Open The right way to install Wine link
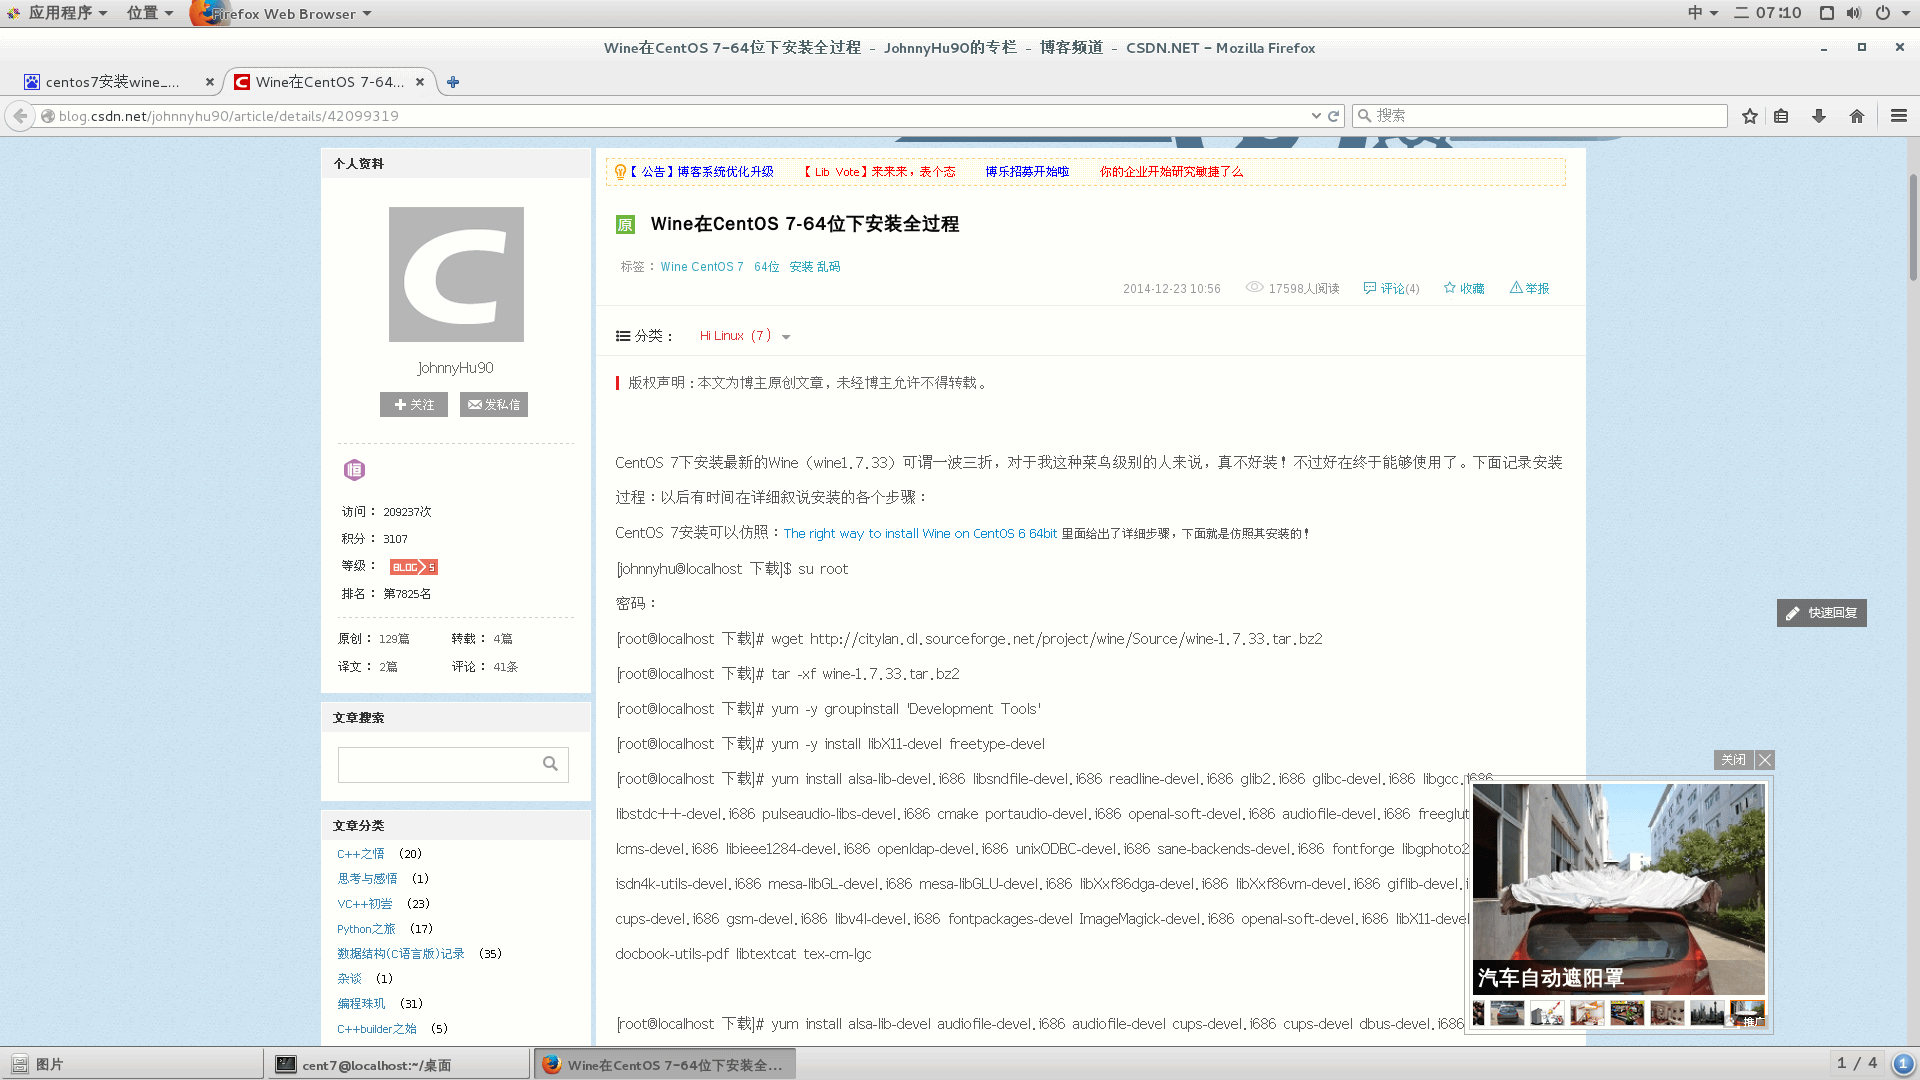This screenshot has width=1920, height=1080. click(920, 534)
